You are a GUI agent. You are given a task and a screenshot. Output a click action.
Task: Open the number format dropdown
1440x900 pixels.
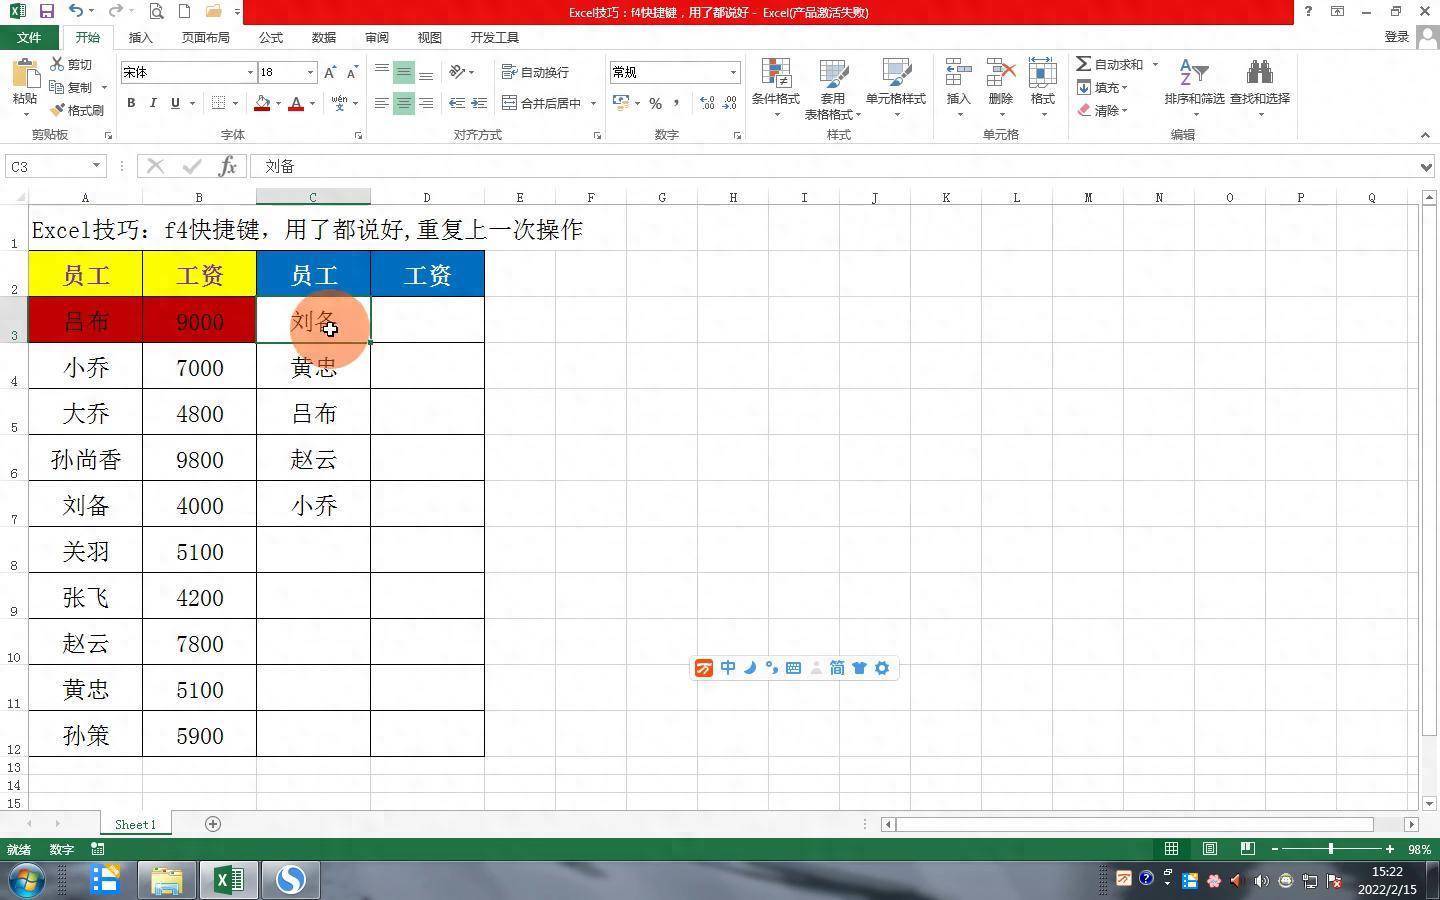point(733,73)
